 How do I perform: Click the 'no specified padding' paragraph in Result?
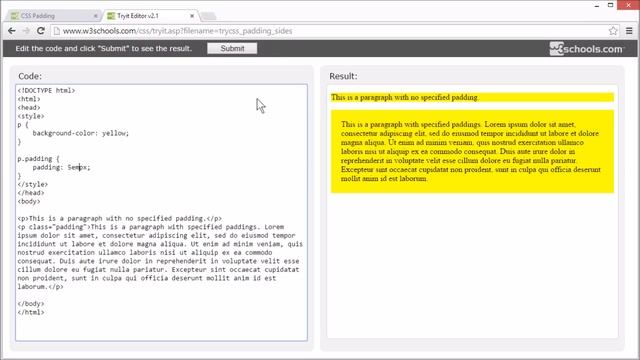click(x=472, y=97)
